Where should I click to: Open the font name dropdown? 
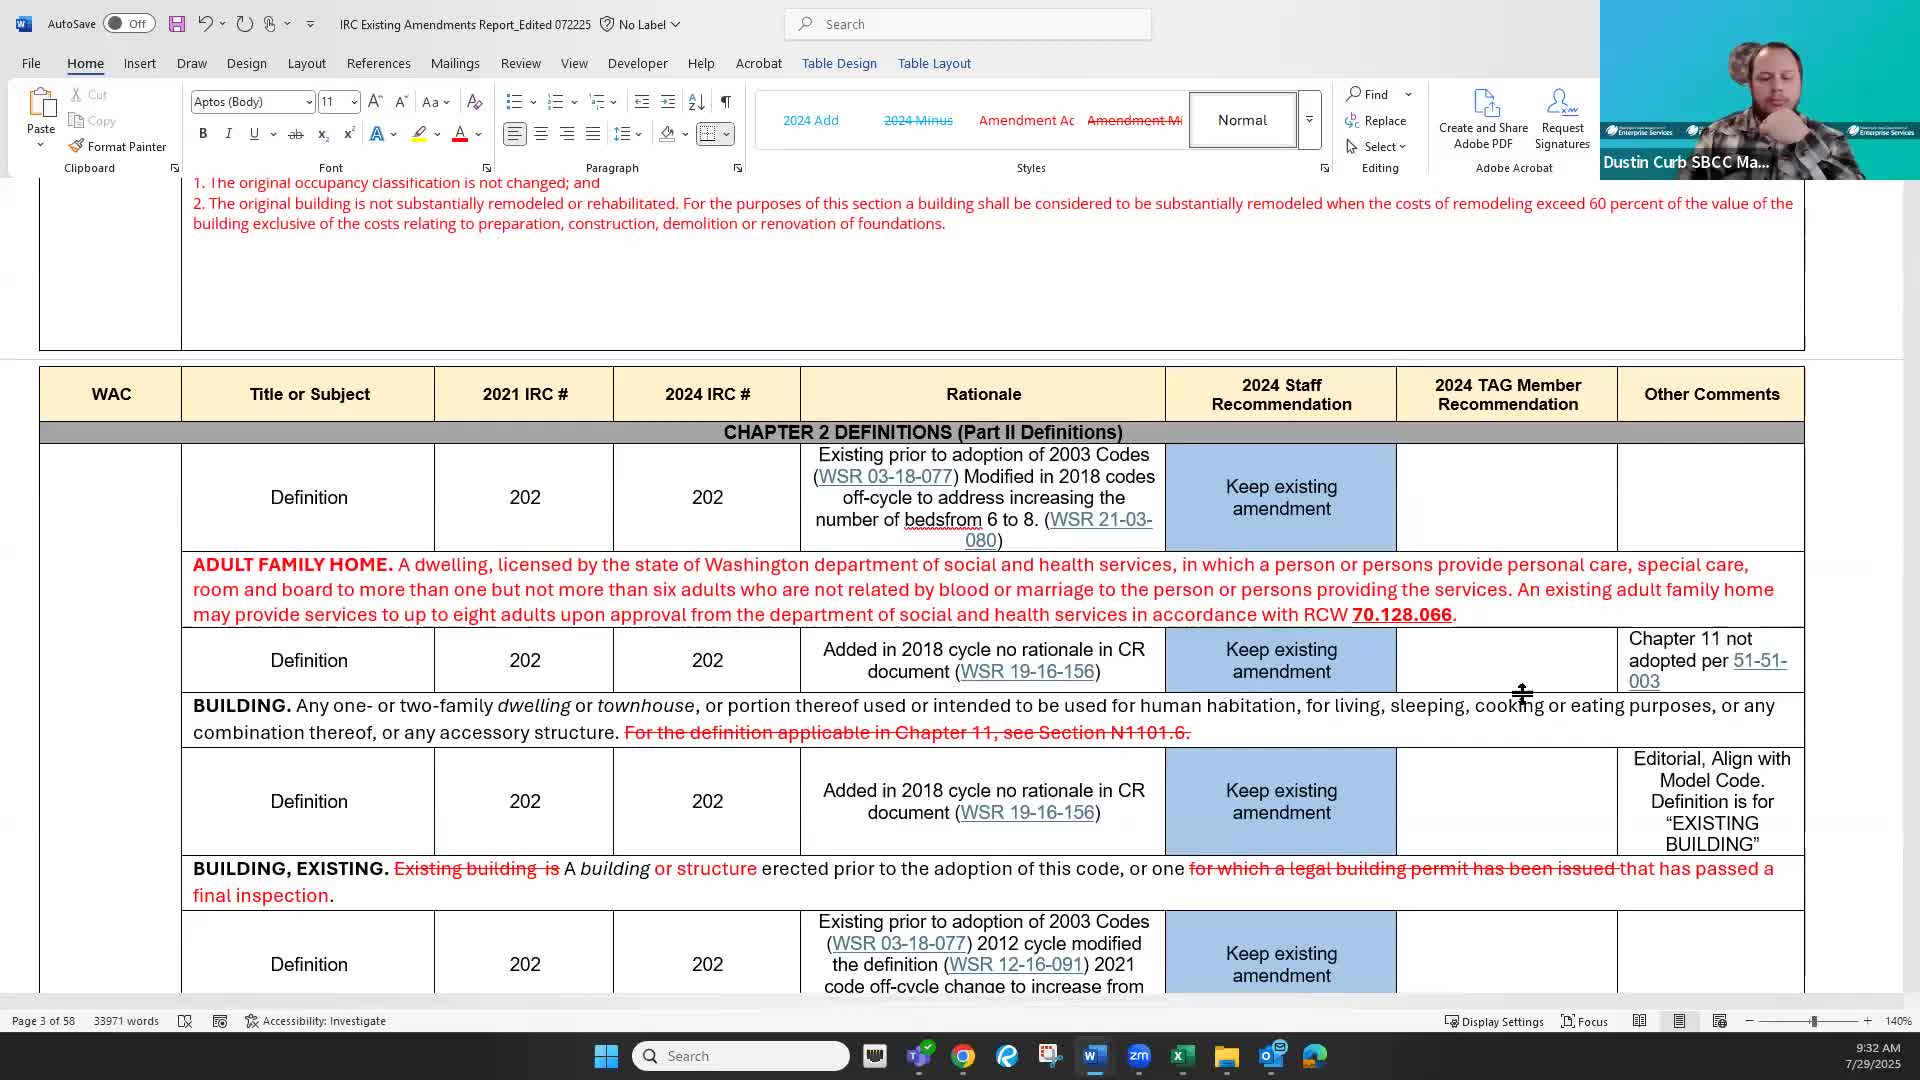pyautogui.click(x=308, y=102)
